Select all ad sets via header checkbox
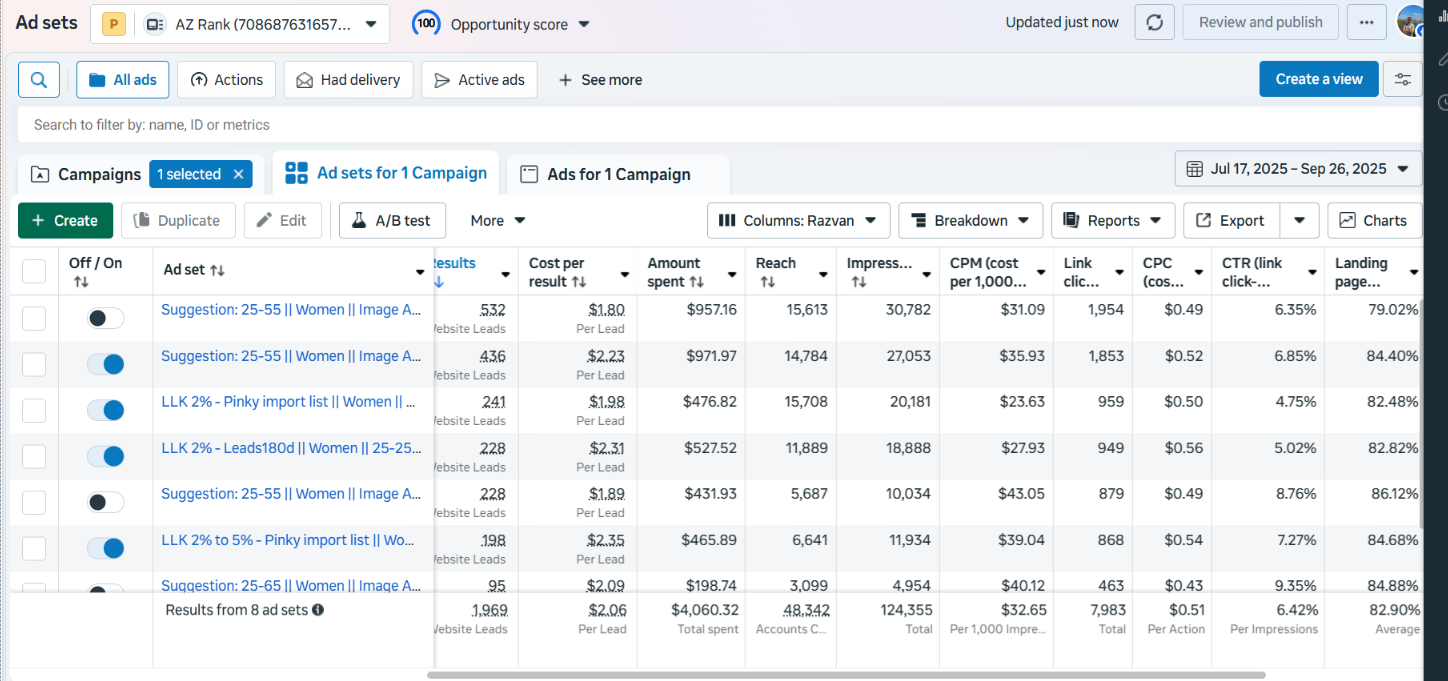Screen dimensions: 1448x681 tap(34, 271)
